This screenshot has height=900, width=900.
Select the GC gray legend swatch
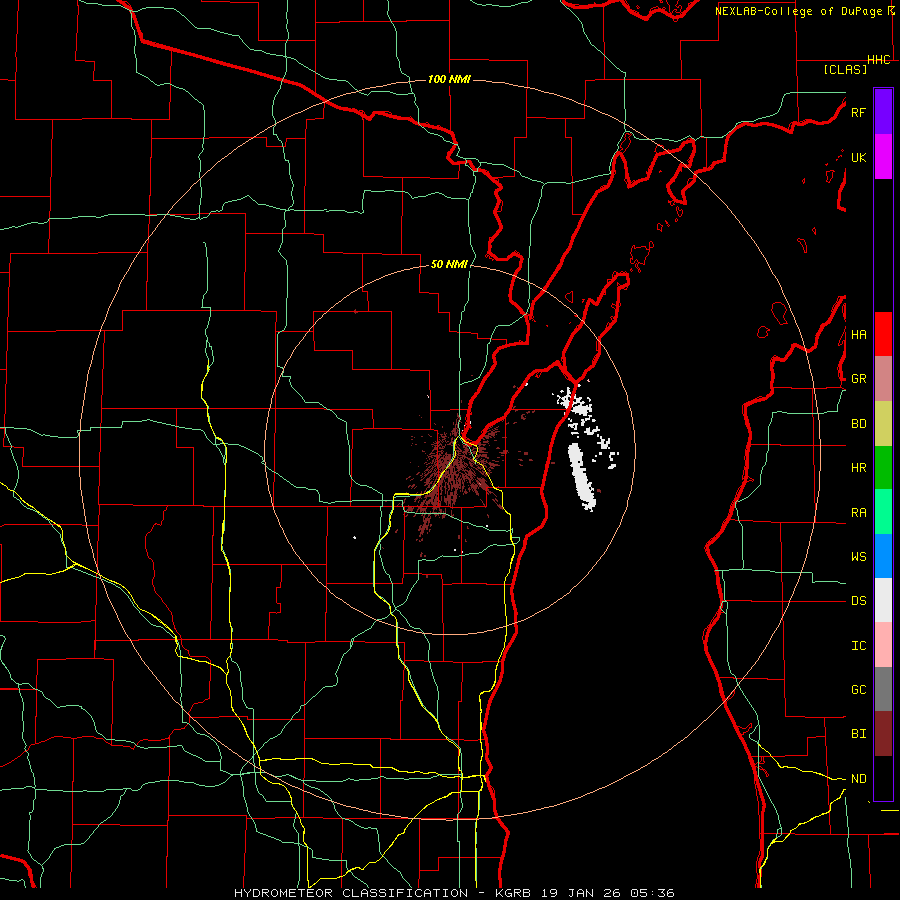pyautogui.click(x=883, y=689)
